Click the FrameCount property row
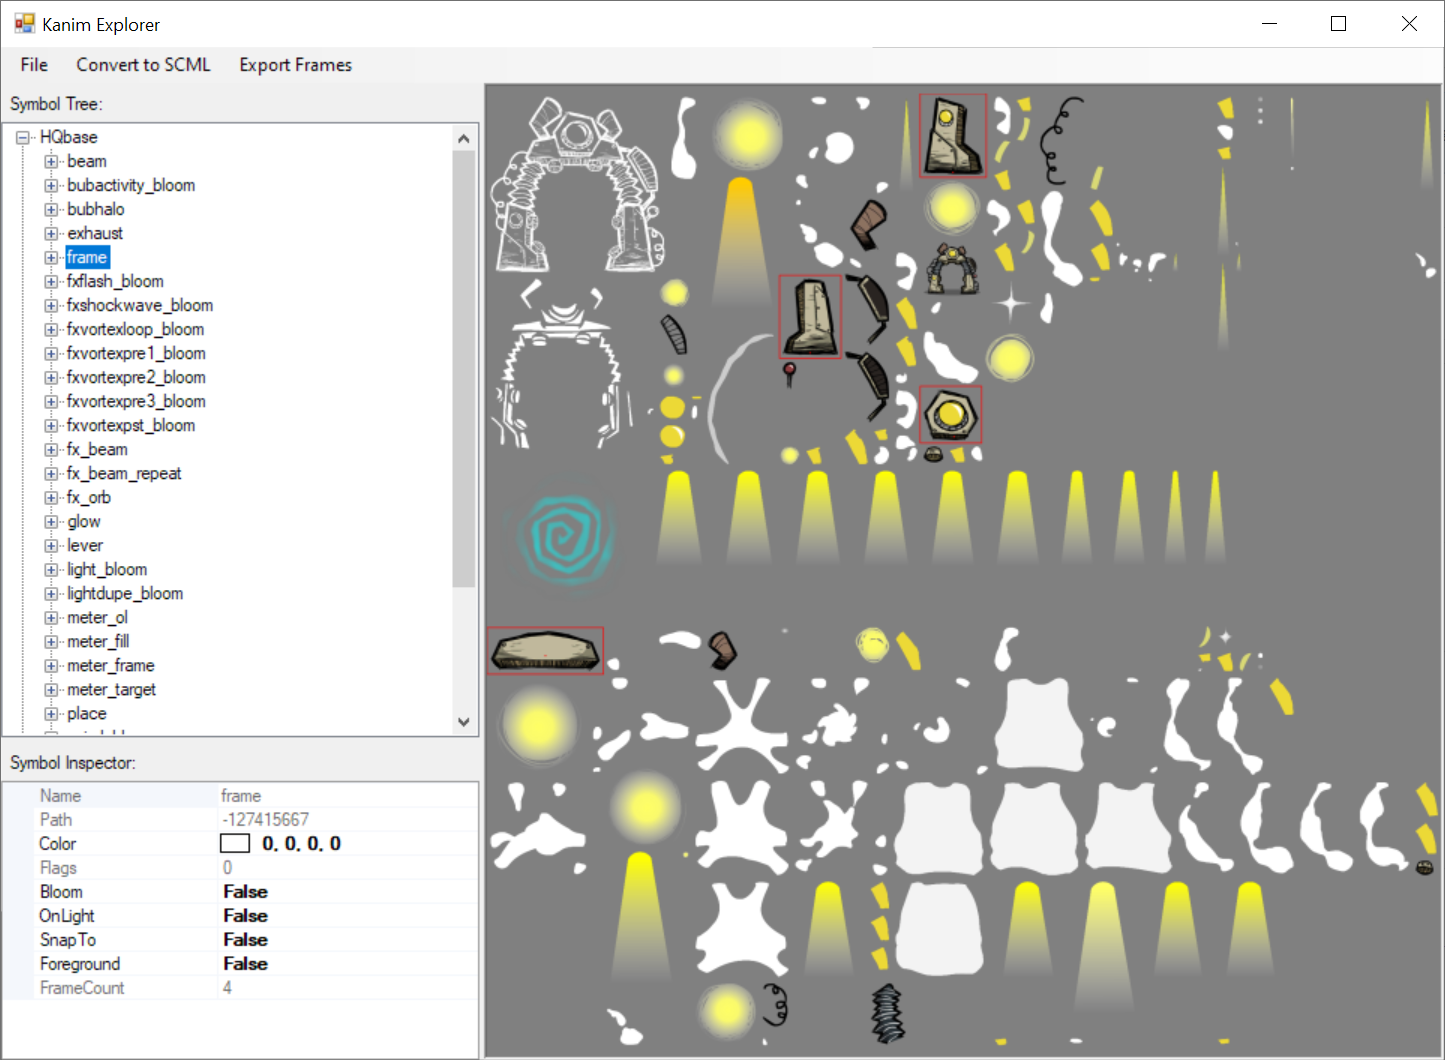Image resolution: width=1445 pixels, height=1060 pixels. 241,988
